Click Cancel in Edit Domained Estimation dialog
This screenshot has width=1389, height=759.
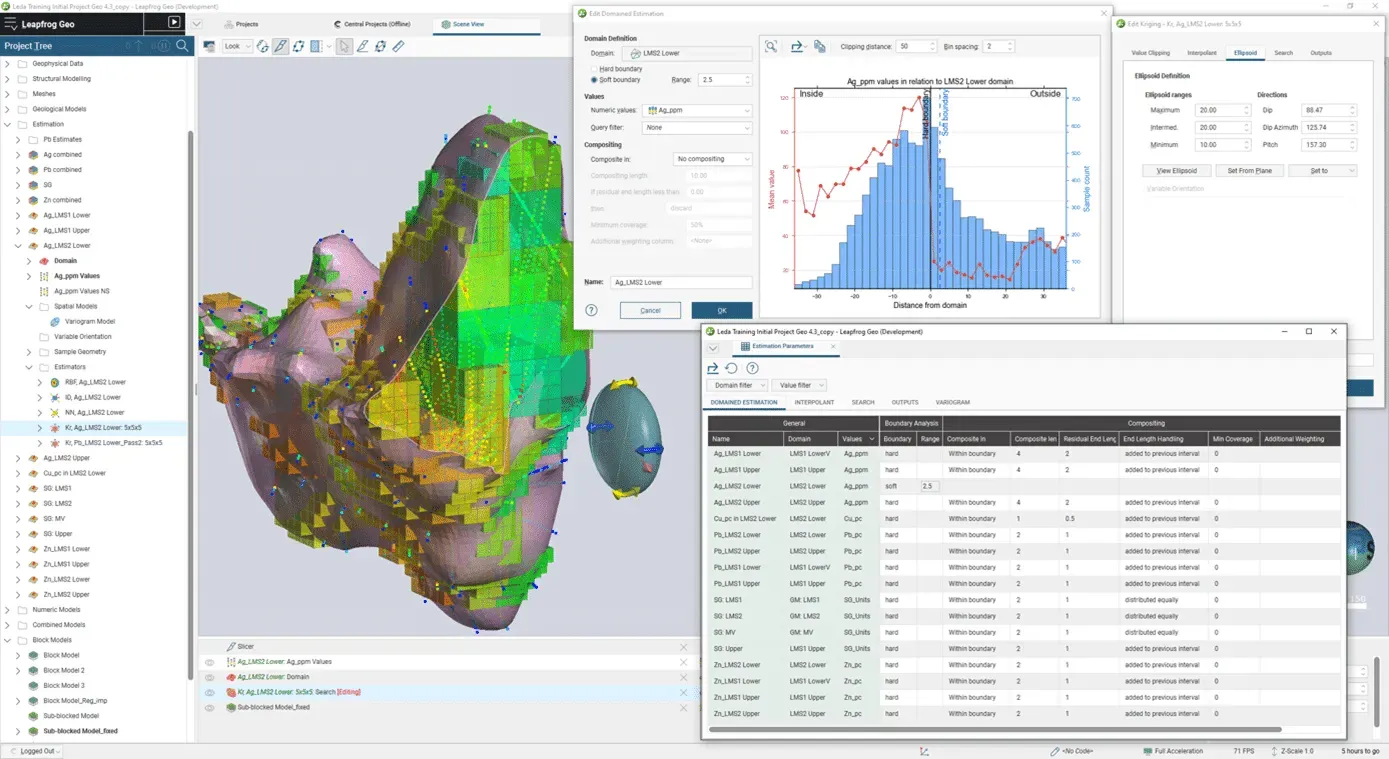pyautogui.click(x=650, y=310)
